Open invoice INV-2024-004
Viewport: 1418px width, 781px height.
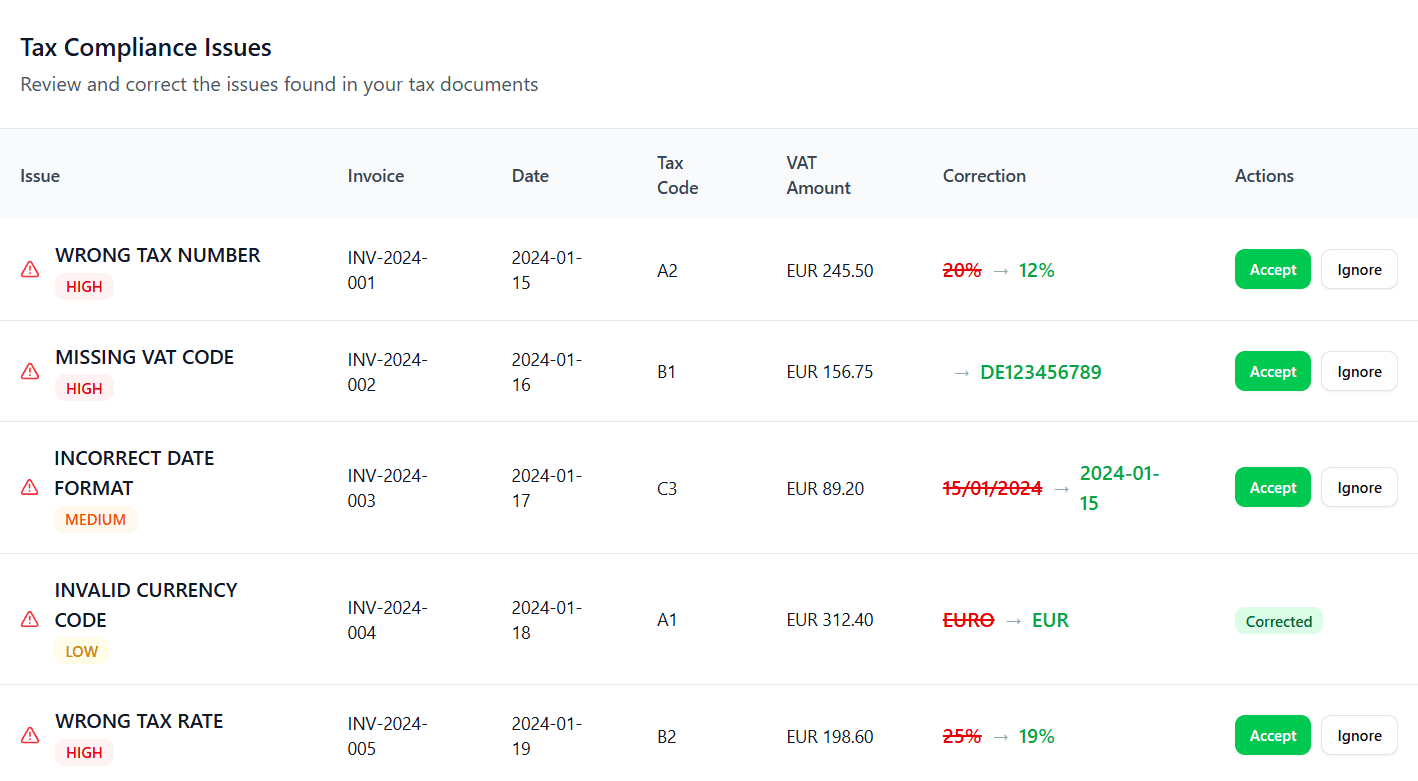[x=389, y=619]
